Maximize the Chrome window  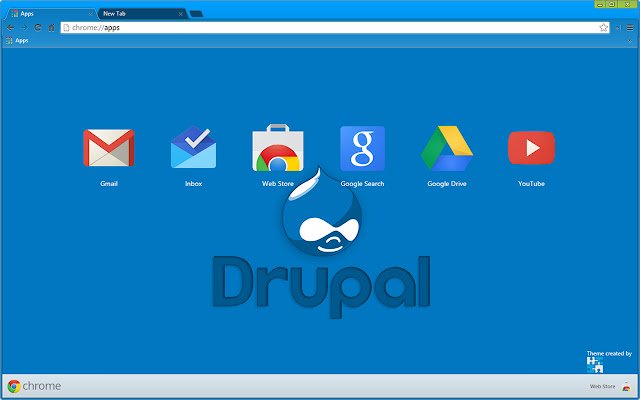pyautogui.click(x=612, y=4)
